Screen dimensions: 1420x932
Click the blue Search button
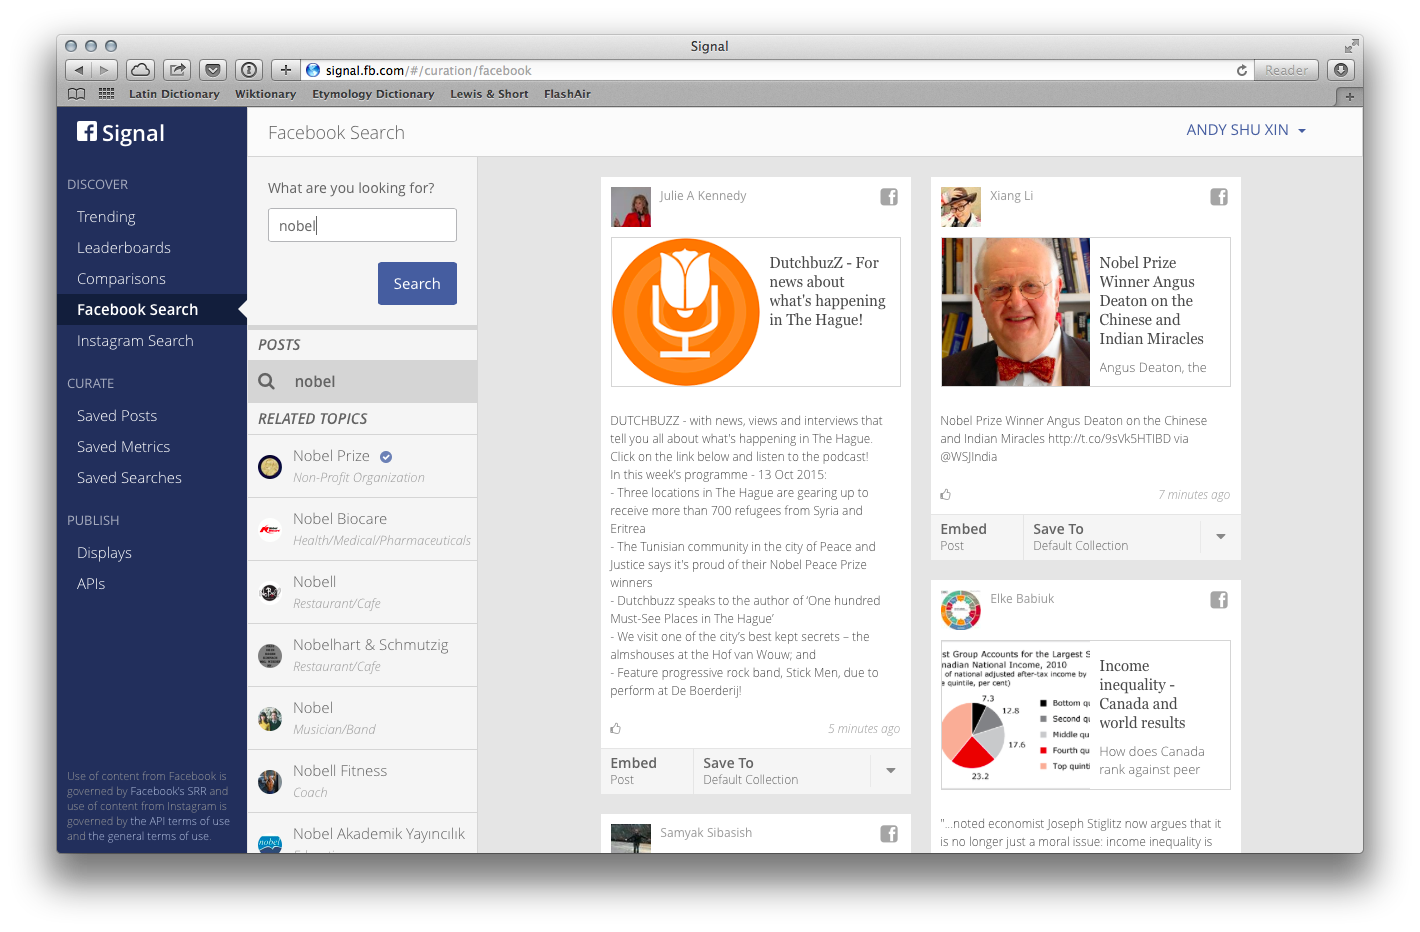pyautogui.click(x=417, y=284)
